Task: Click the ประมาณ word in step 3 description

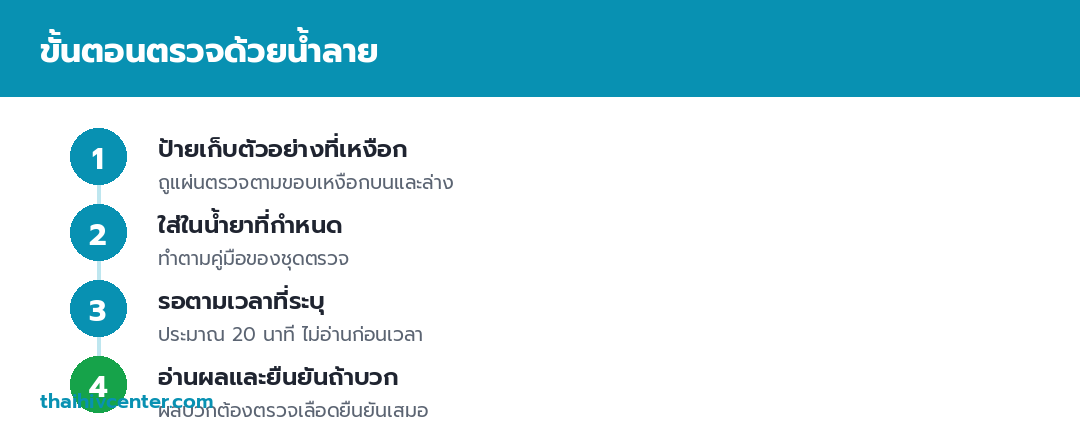Action: click(x=191, y=336)
